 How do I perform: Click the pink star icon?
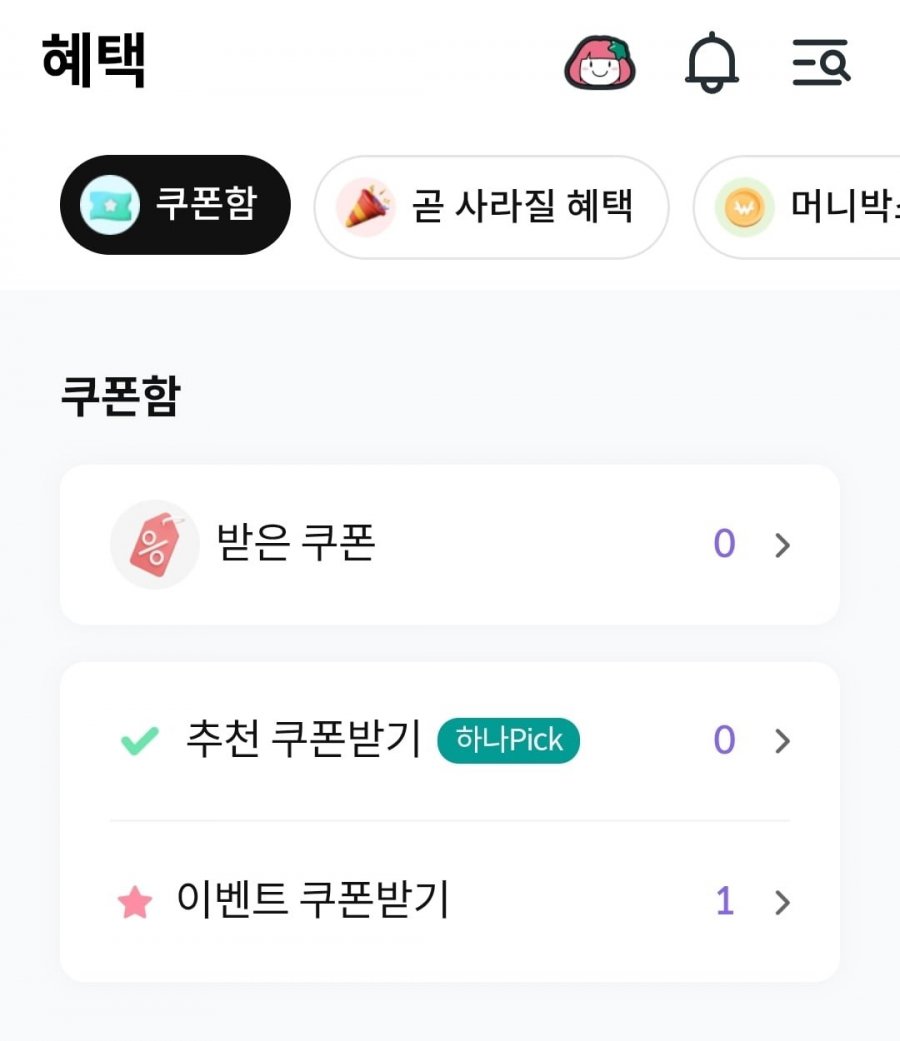coord(135,902)
